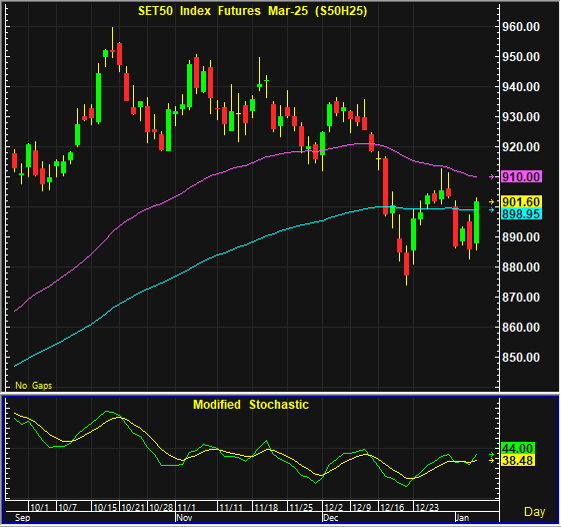The width and height of the screenshot is (561, 527).
Task: Select the 10/15 date marker
Action: pos(105,507)
